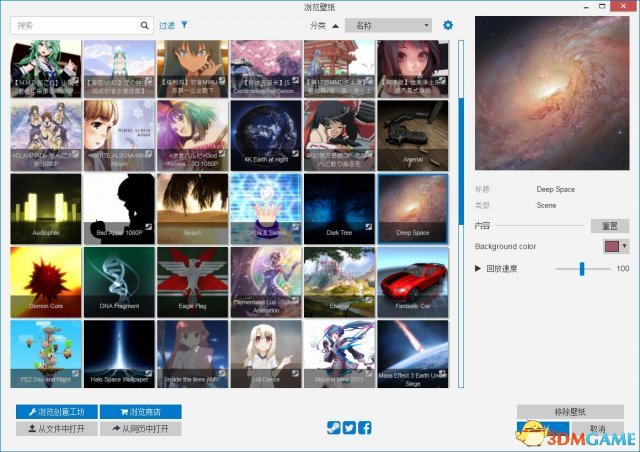
Task: Minimize the 浏览壁纸 window
Action: (x=587, y=7)
